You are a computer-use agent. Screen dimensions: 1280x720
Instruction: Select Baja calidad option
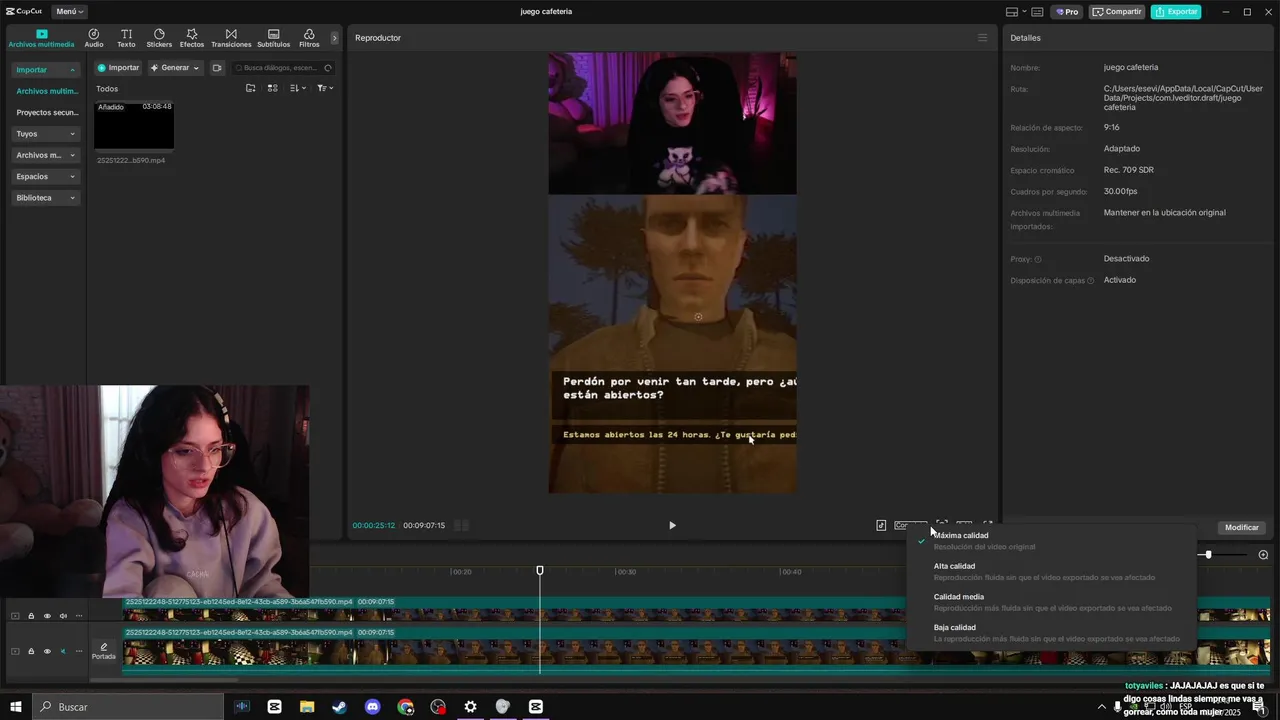[1051, 633]
